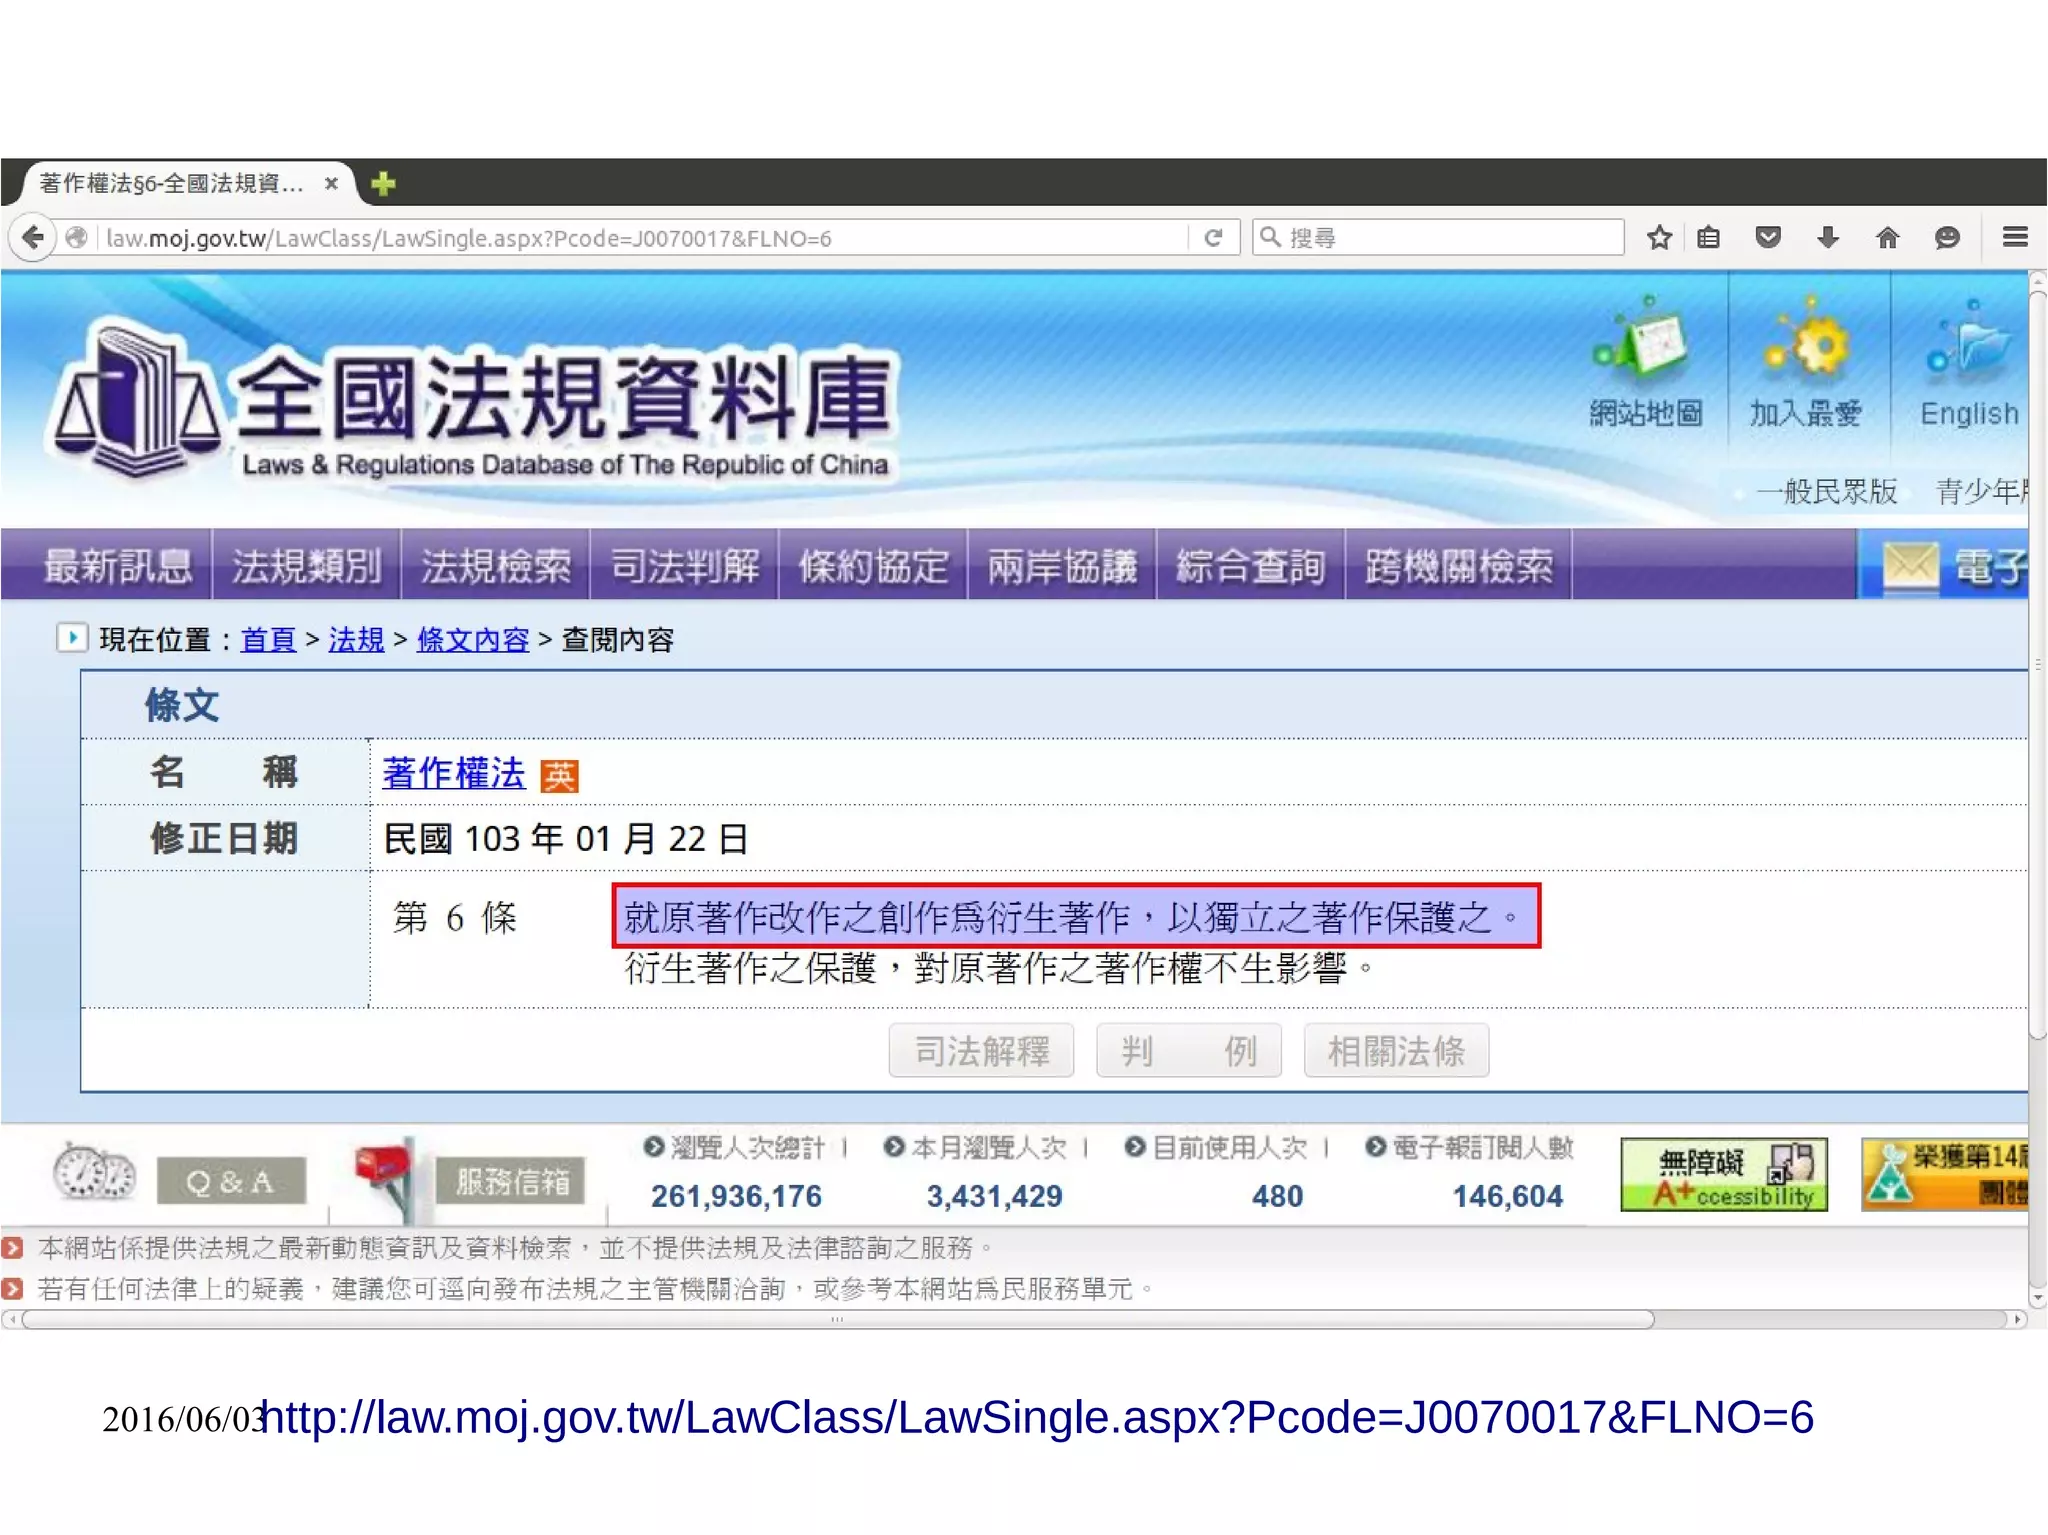Reload the page with refresh icon
Screen dimensions: 2048x1535
click(1213, 237)
